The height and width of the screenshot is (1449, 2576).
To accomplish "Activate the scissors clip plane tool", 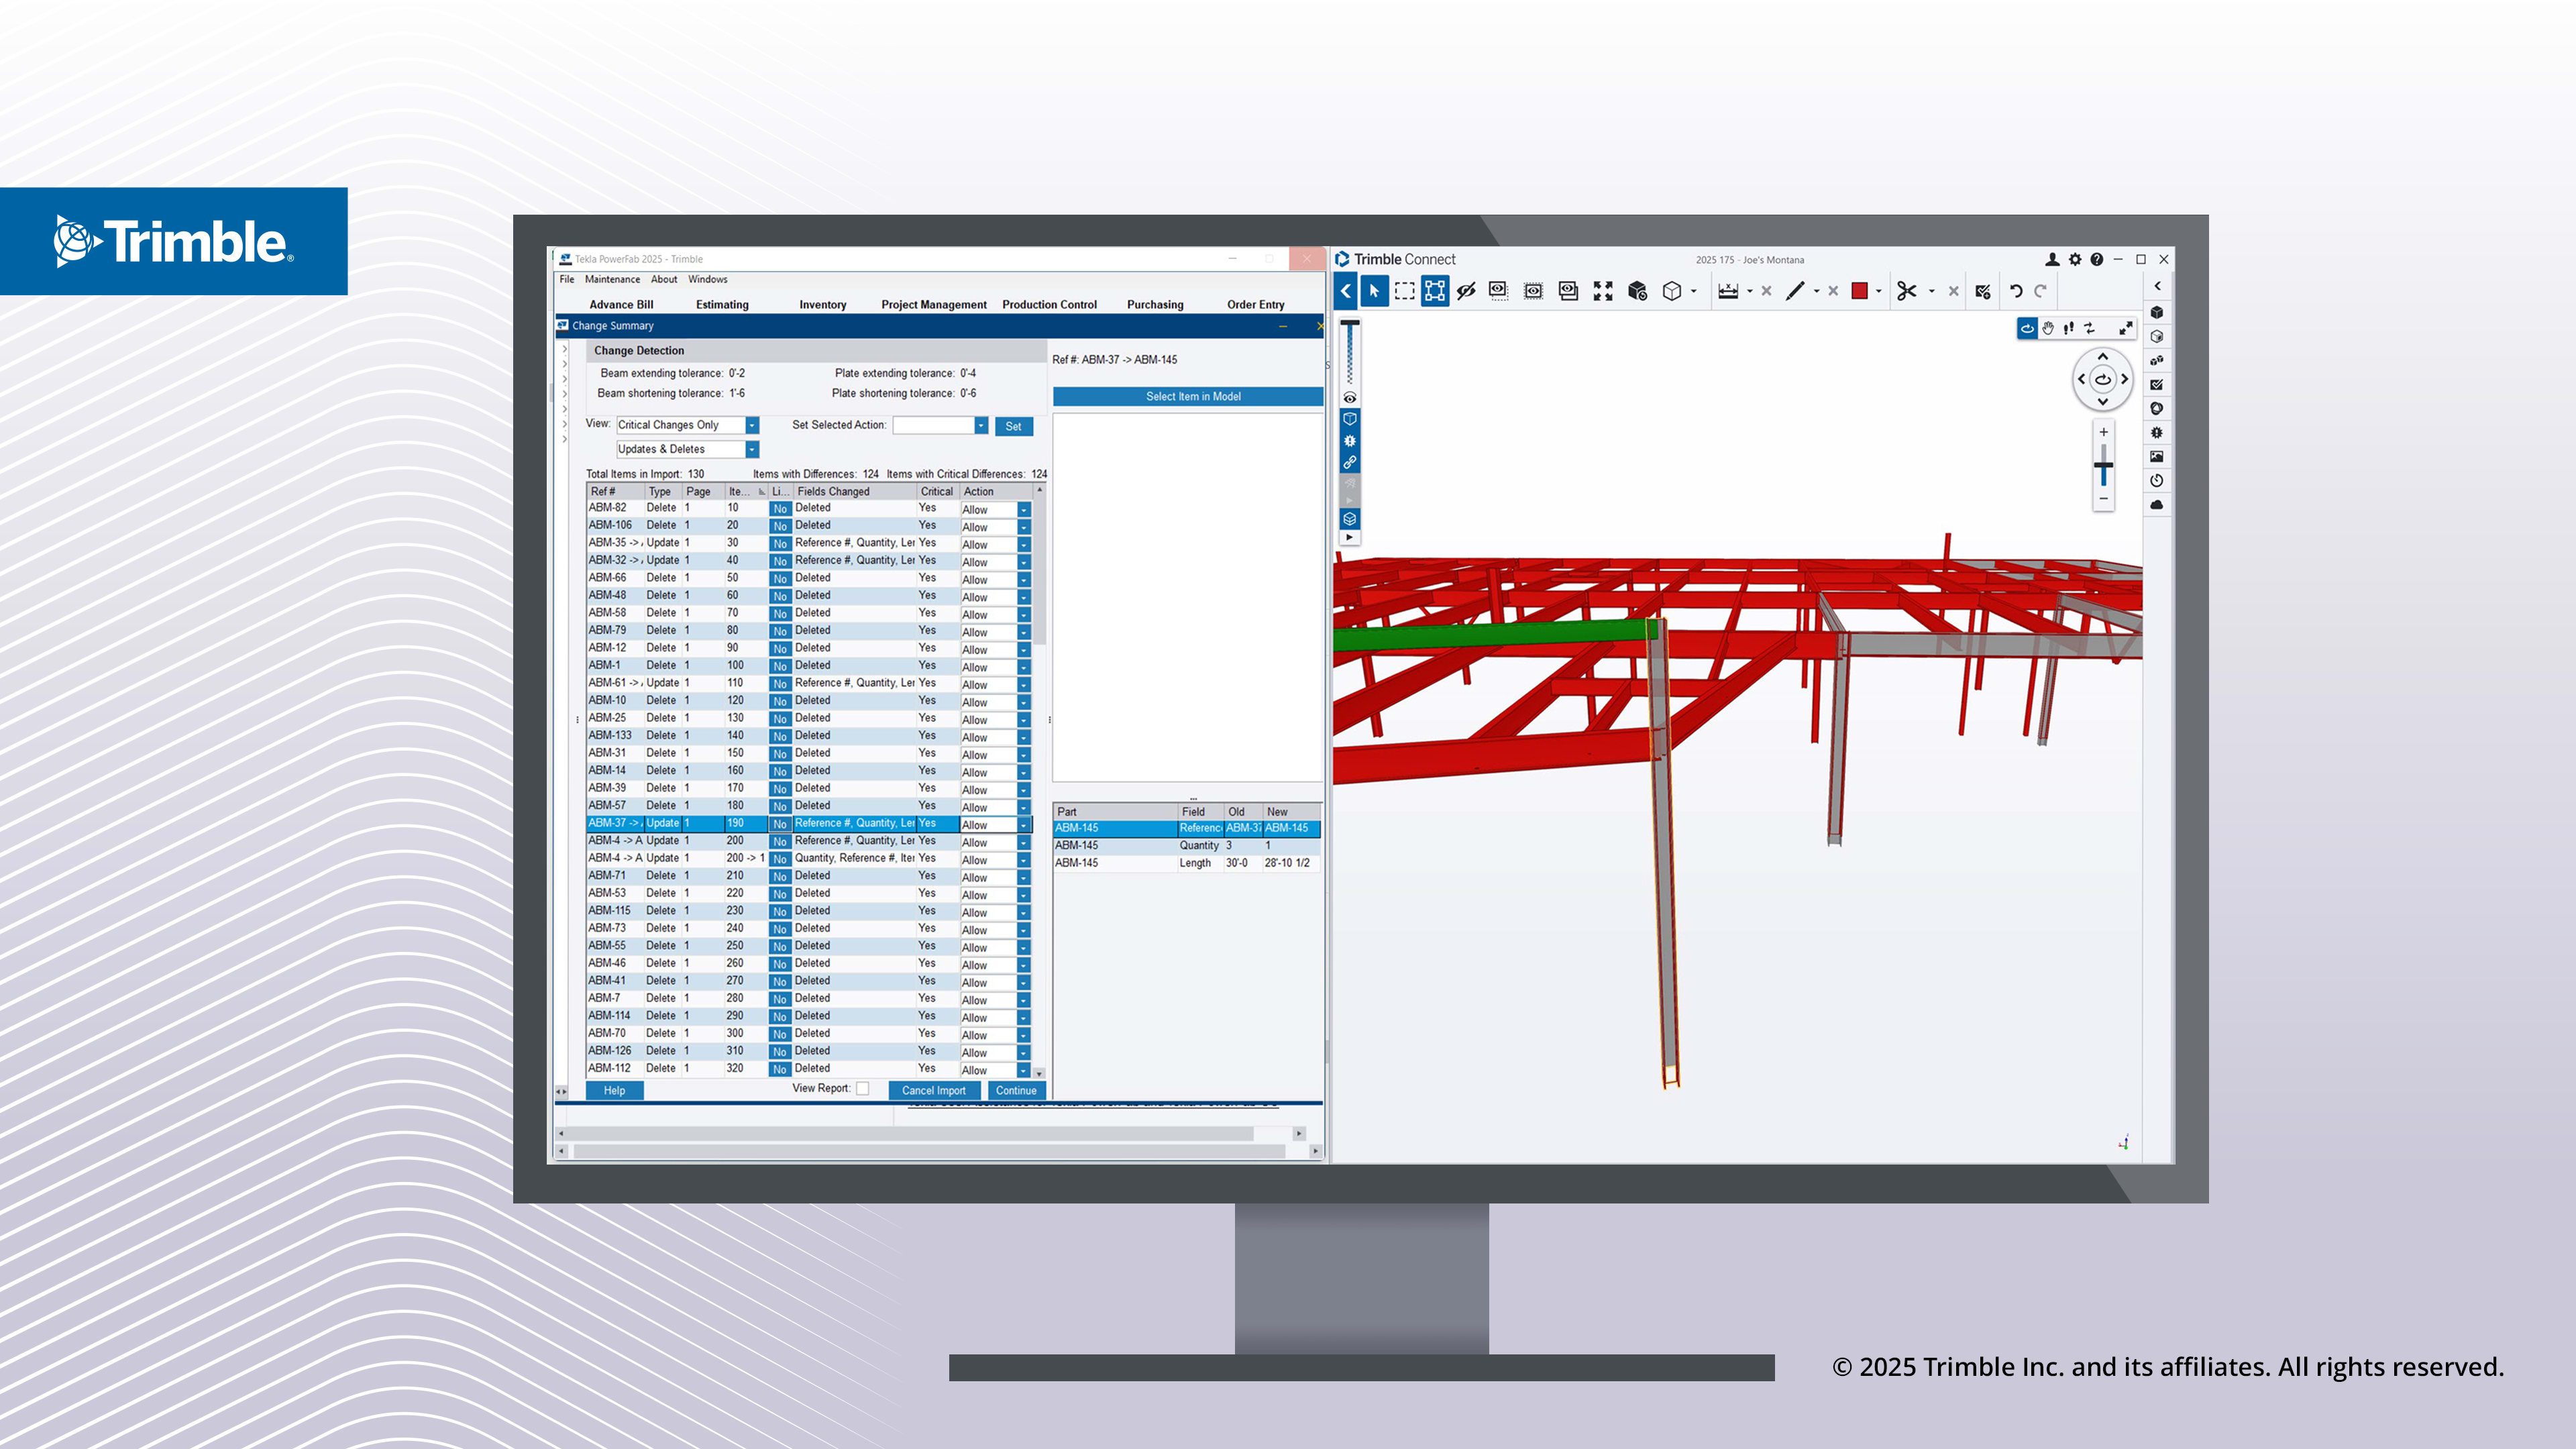I will [1907, 291].
